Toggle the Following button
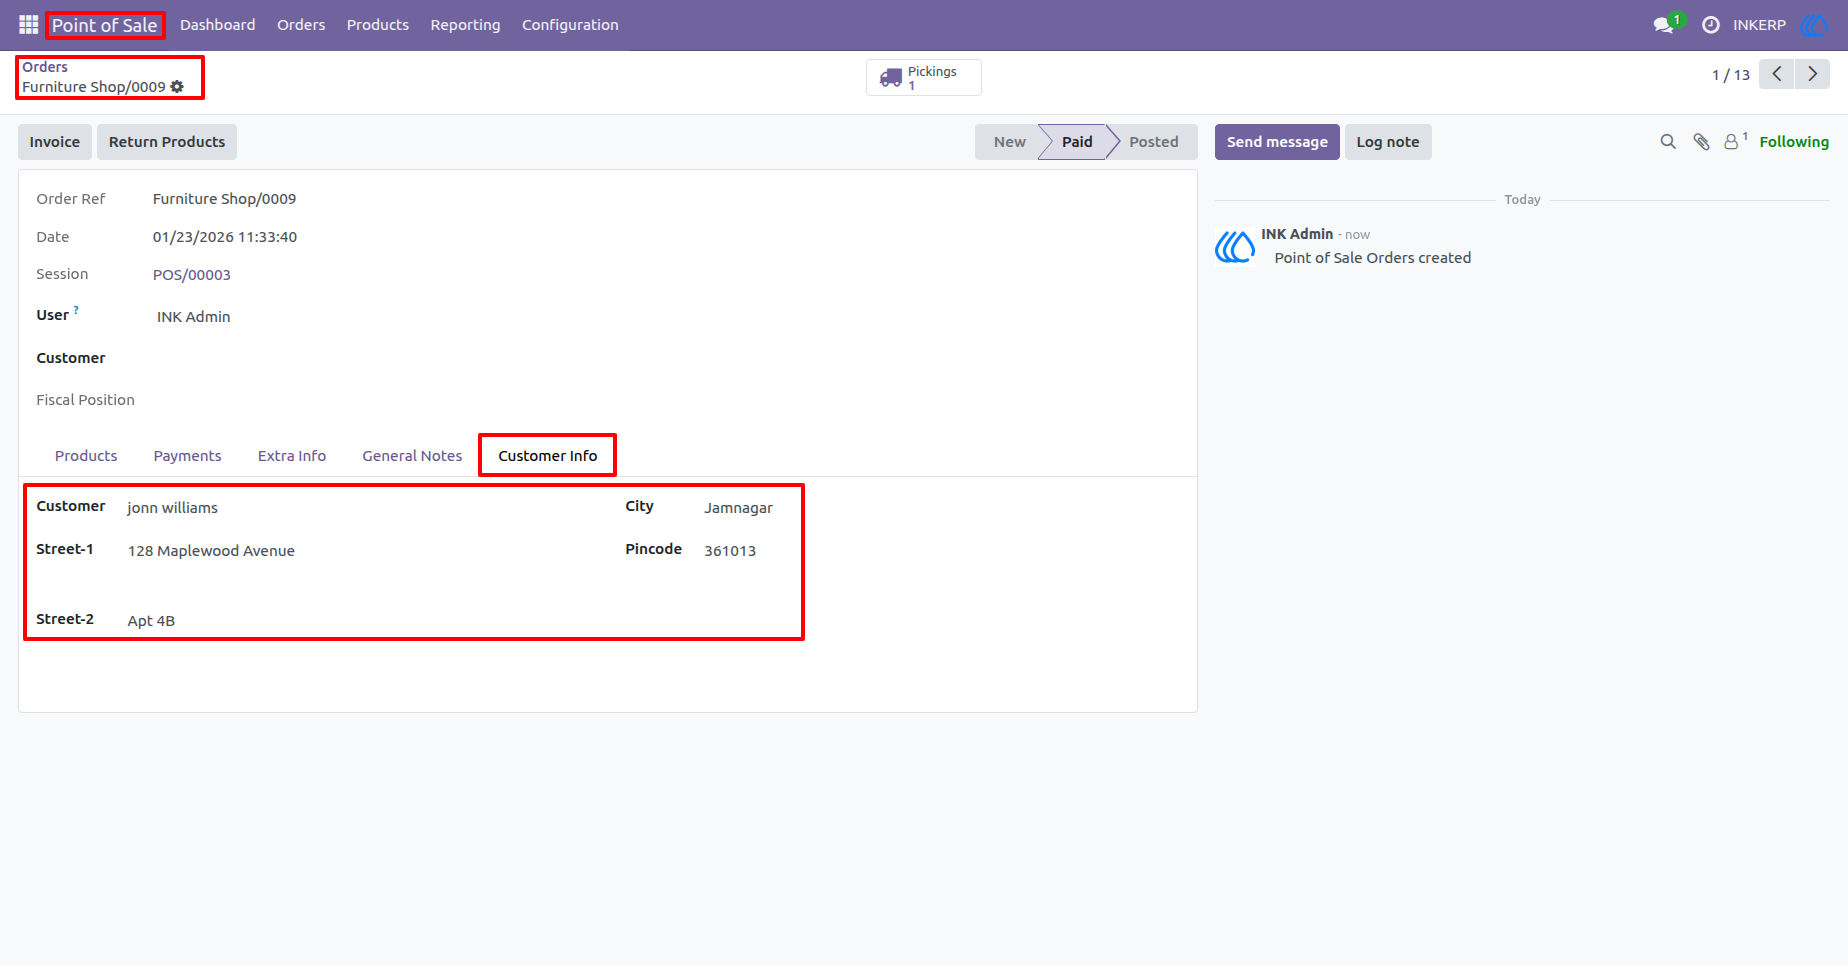 click(1794, 142)
